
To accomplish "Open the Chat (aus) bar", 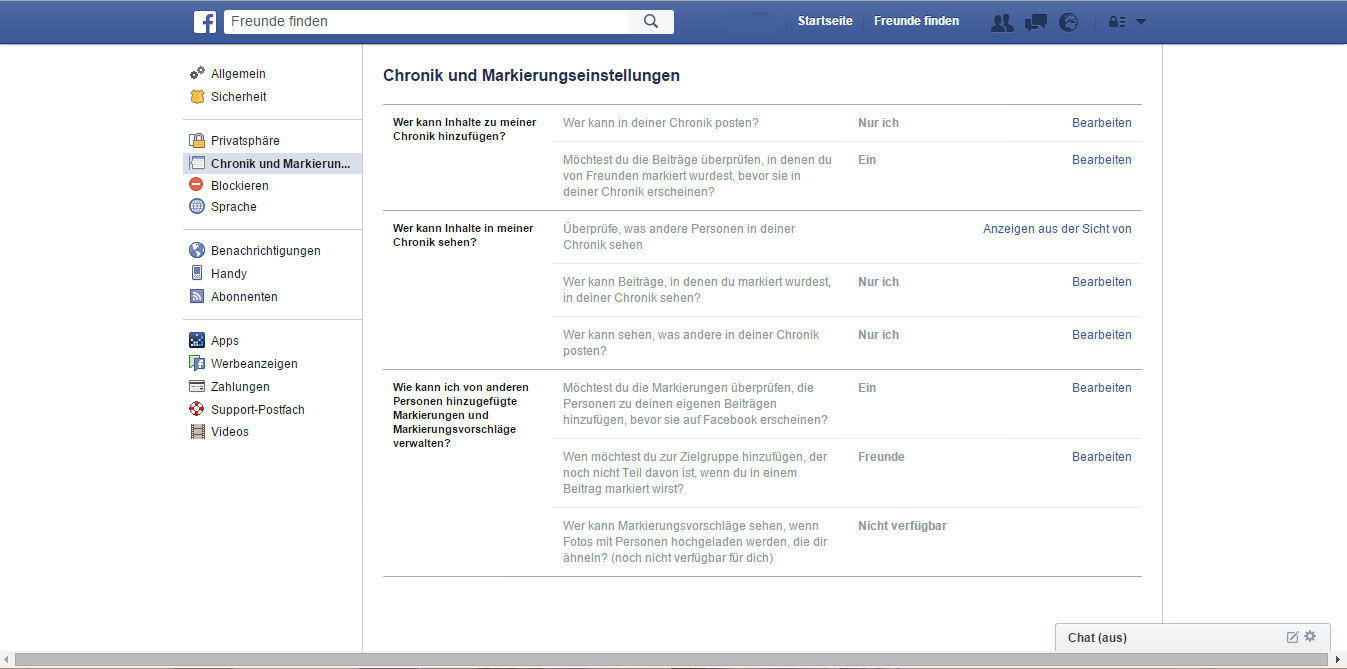I will click(1193, 637).
